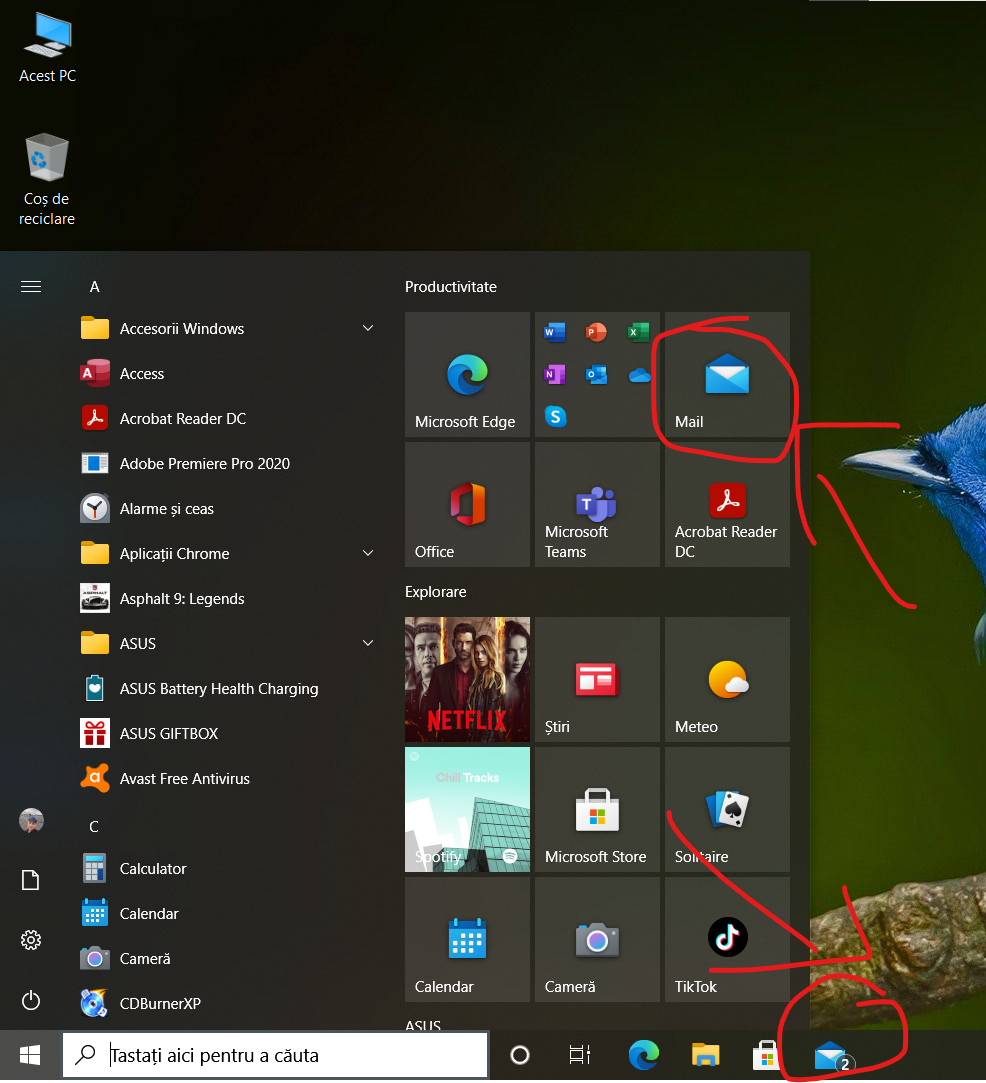Open the Cameră tile
The height and width of the screenshot is (1083, 986).
pyautogui.click(x=597, y=939)
